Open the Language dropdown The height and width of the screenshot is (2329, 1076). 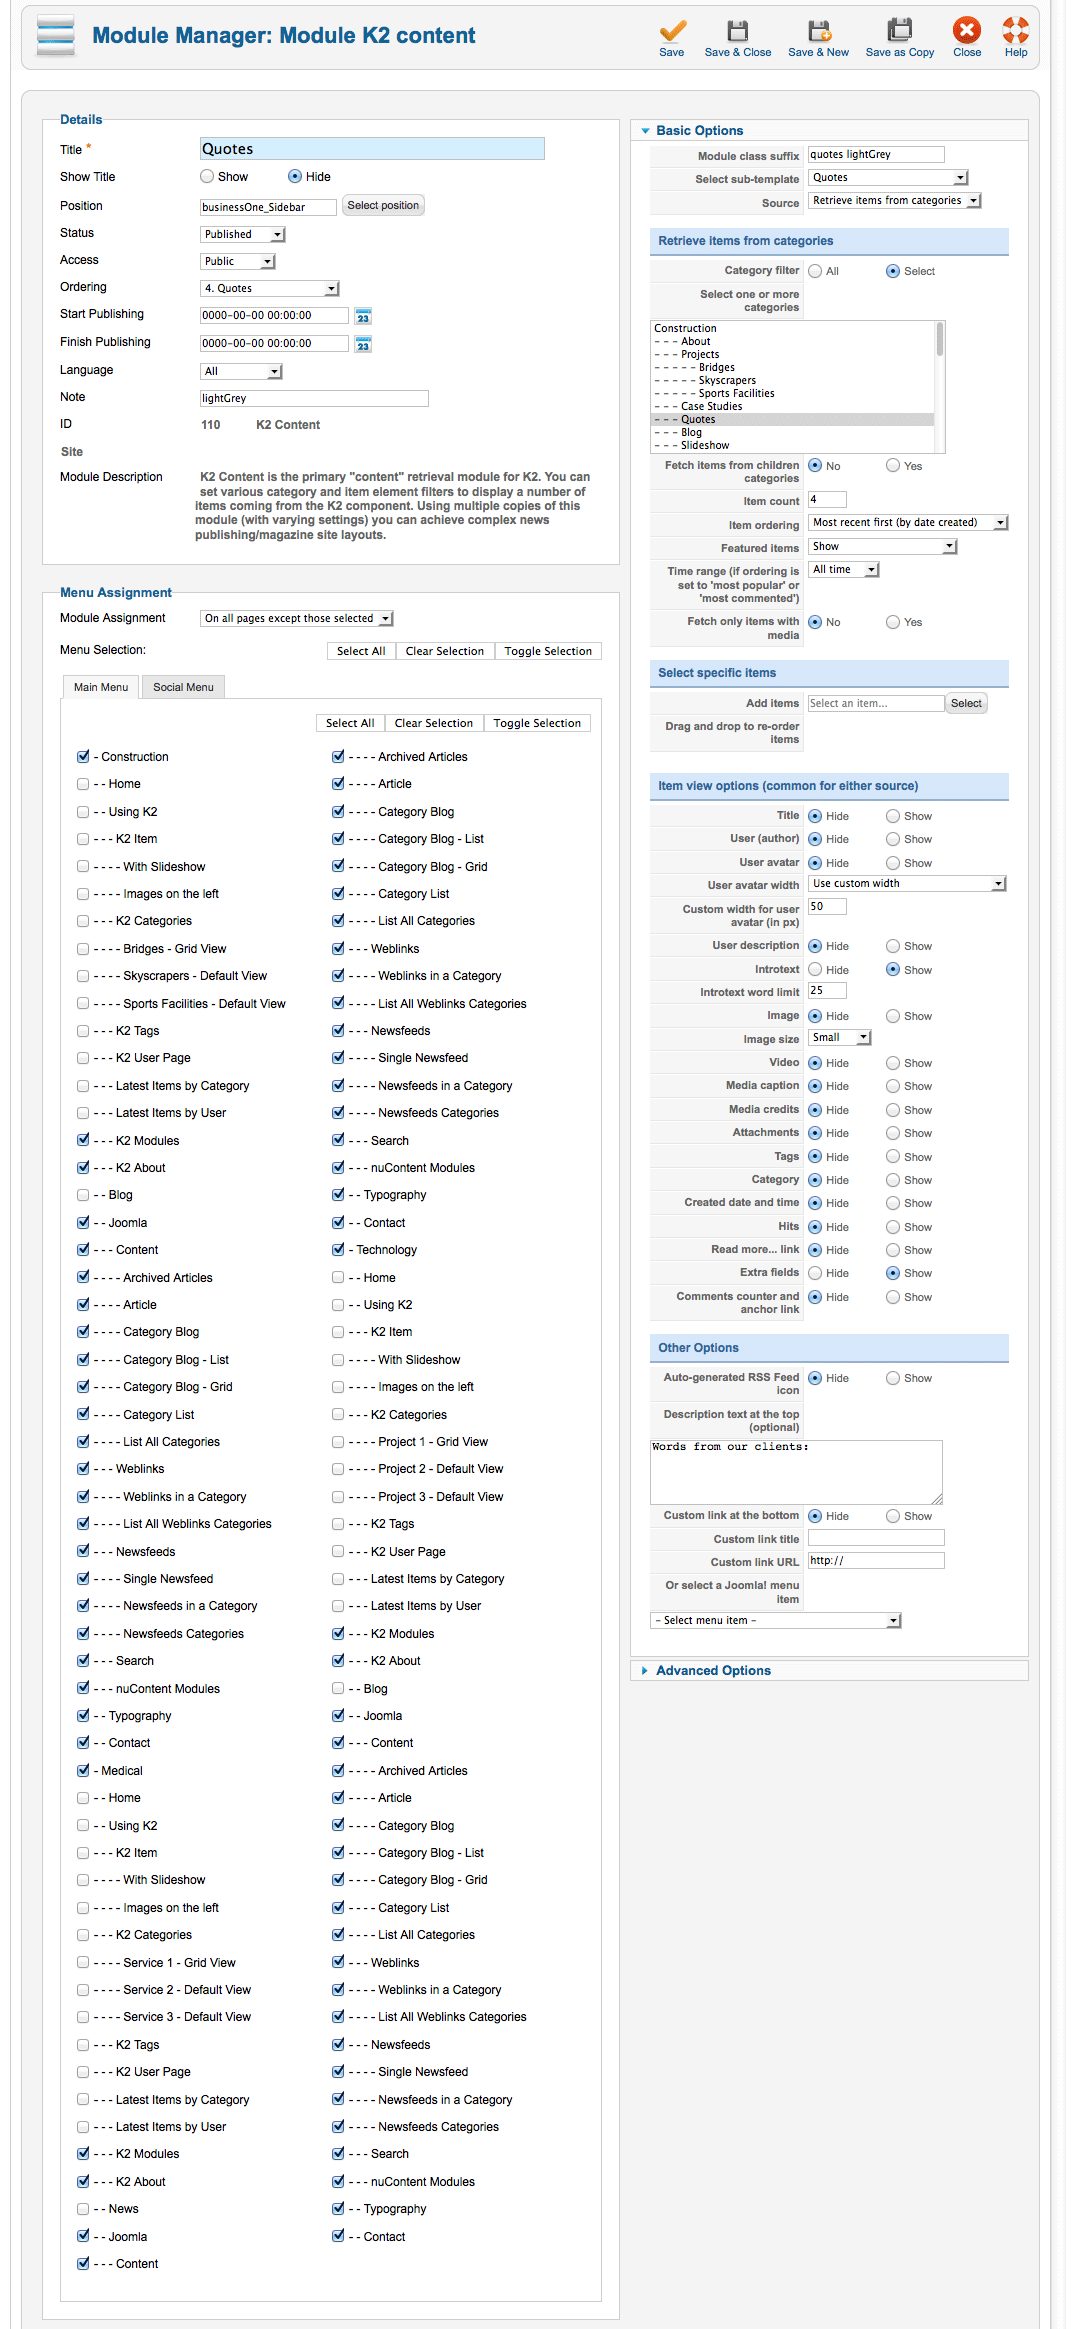241,372
